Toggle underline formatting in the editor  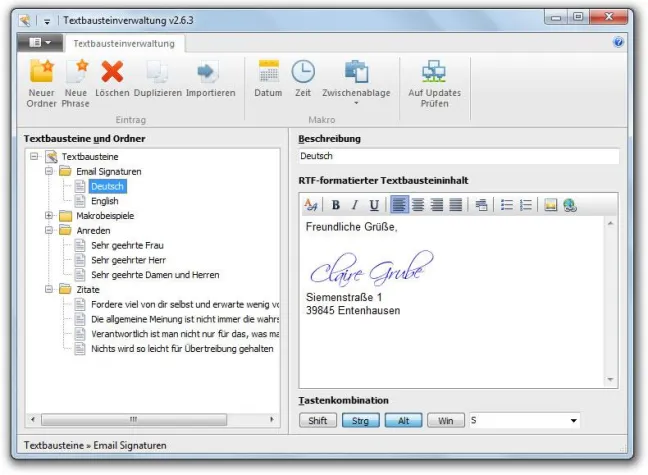374,205
